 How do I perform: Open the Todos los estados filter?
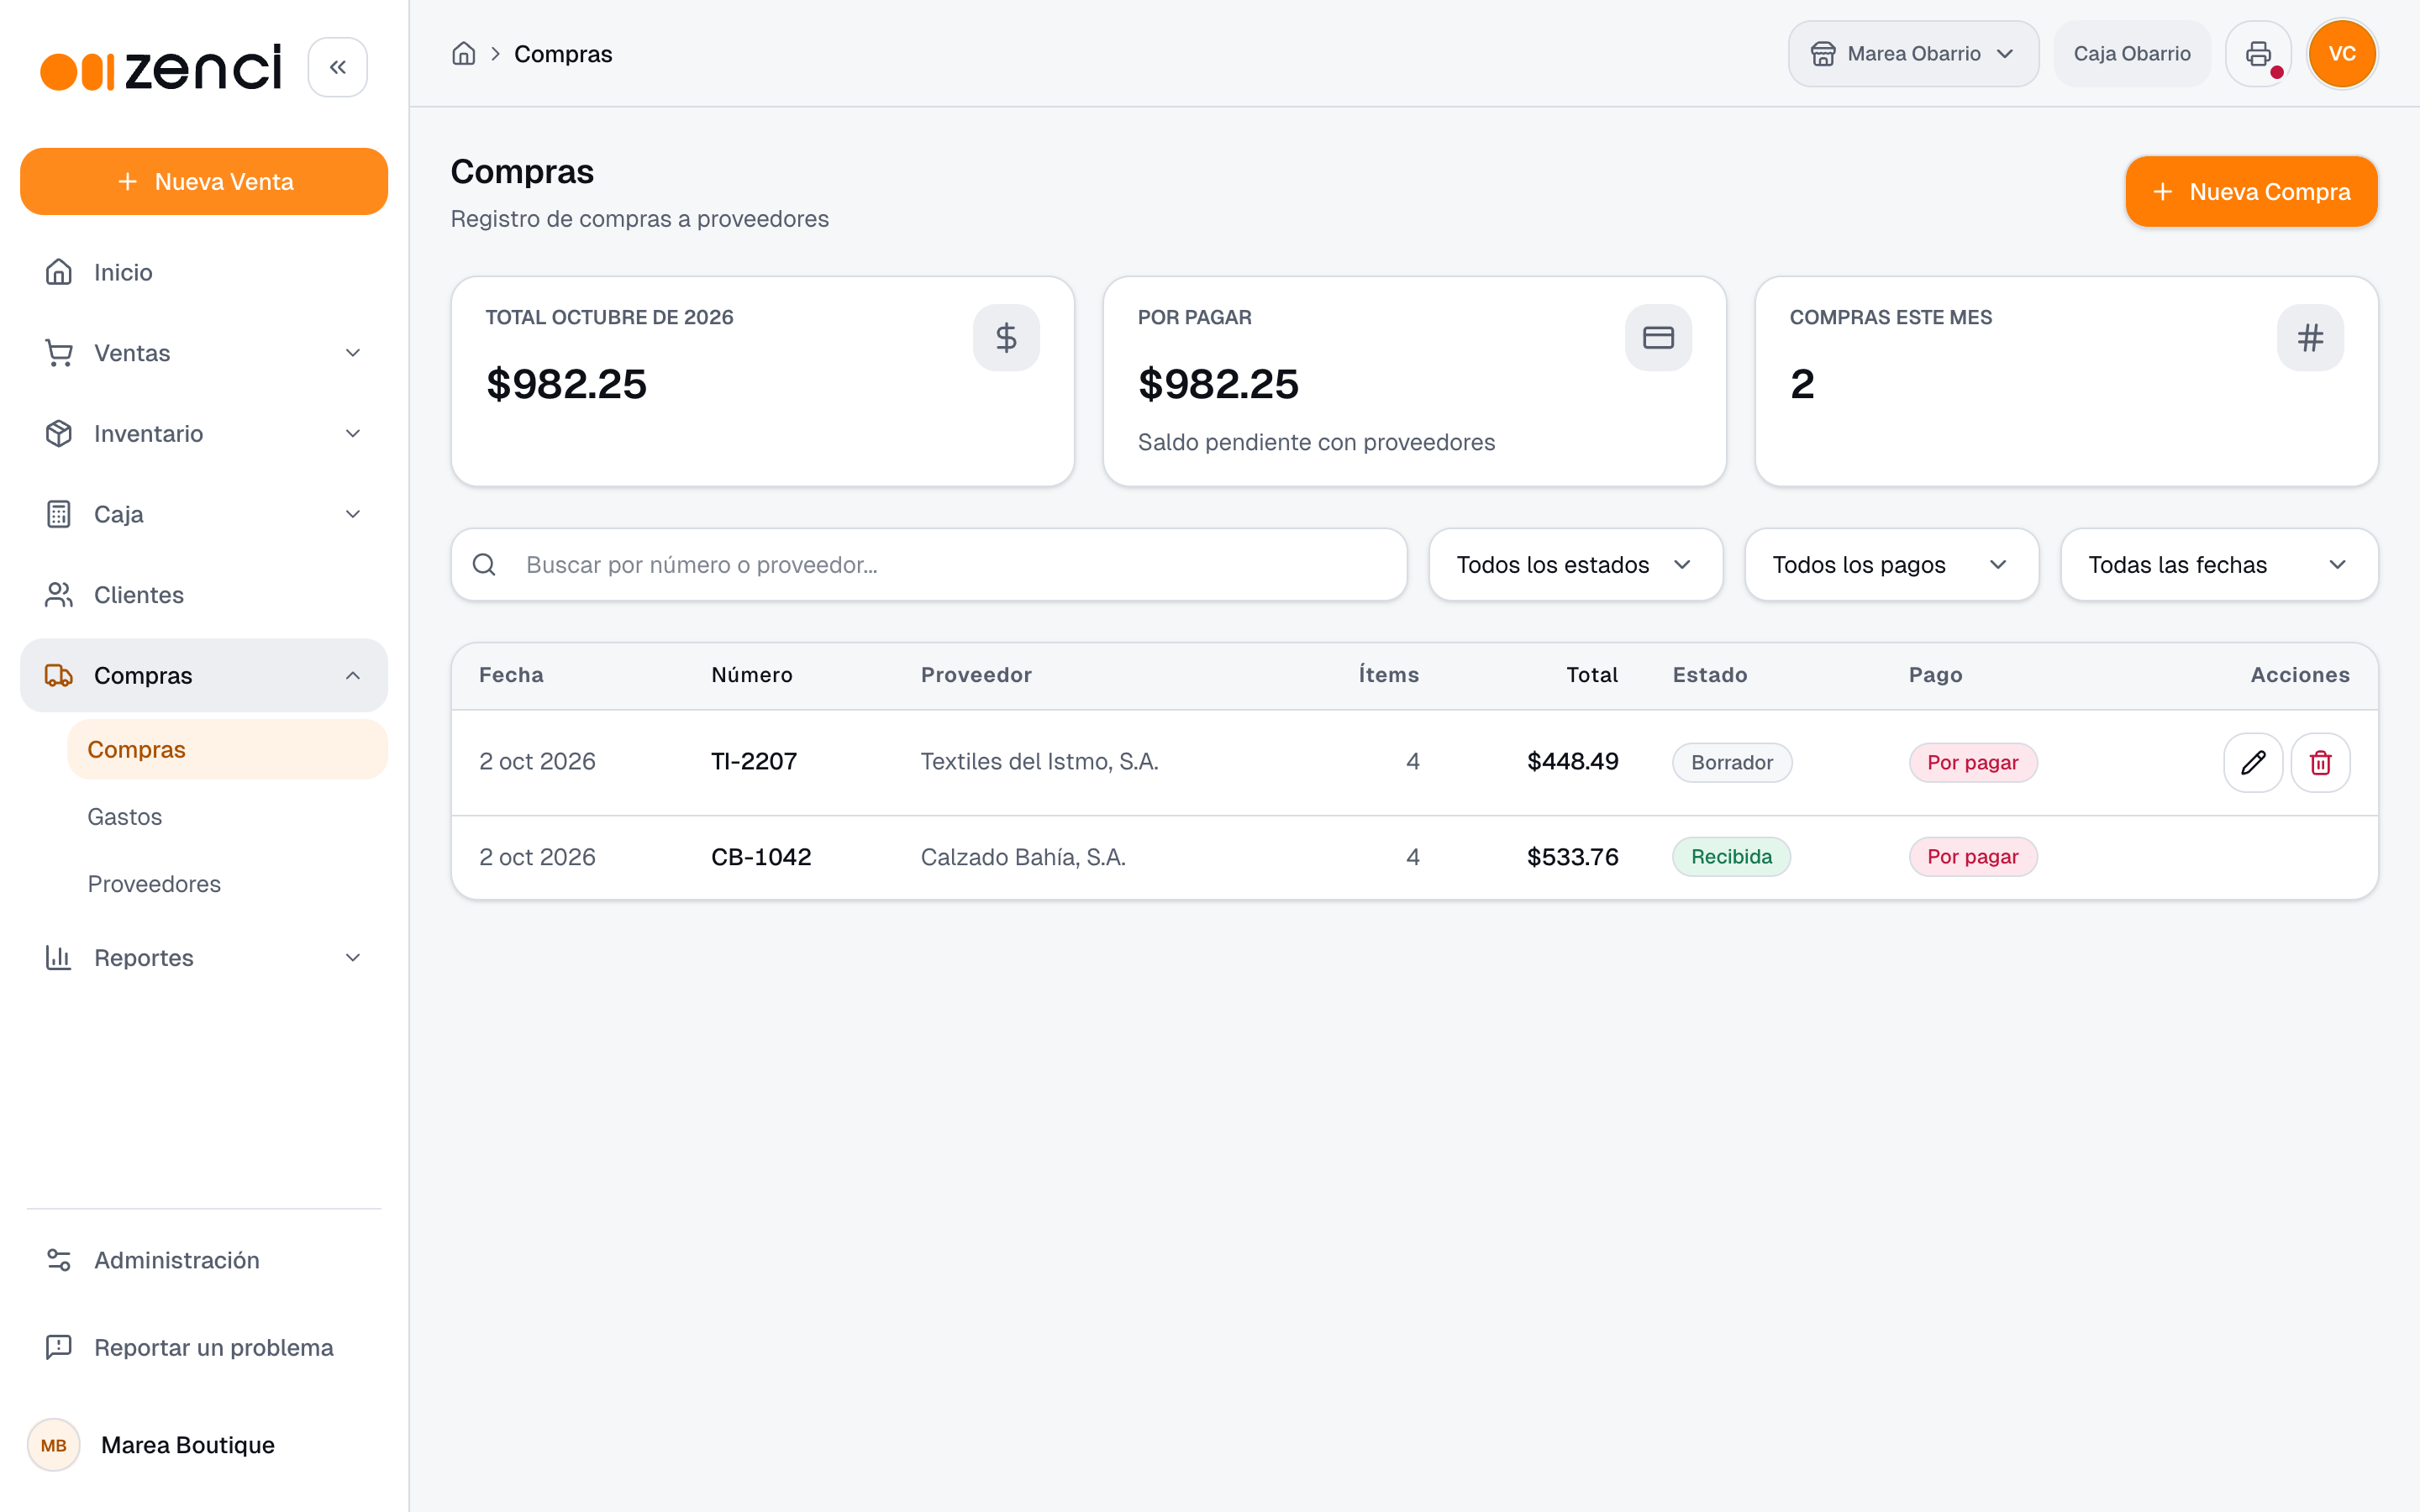tap(1575, 565)
